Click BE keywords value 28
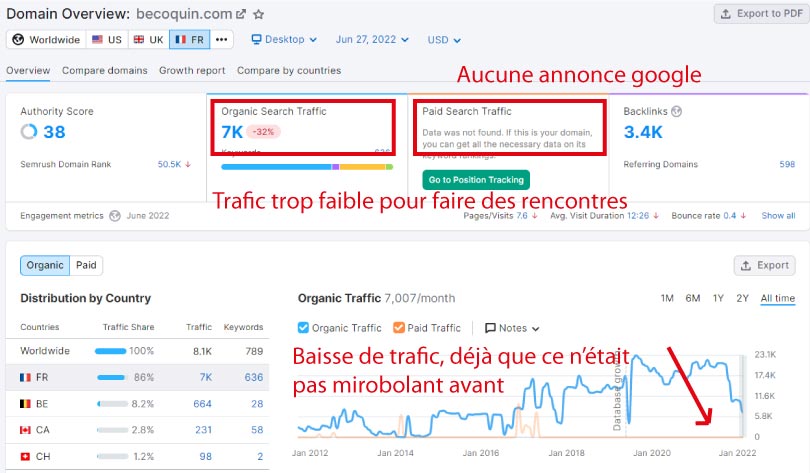This screenshot has height=473, width=810. (x=257, y=404)
